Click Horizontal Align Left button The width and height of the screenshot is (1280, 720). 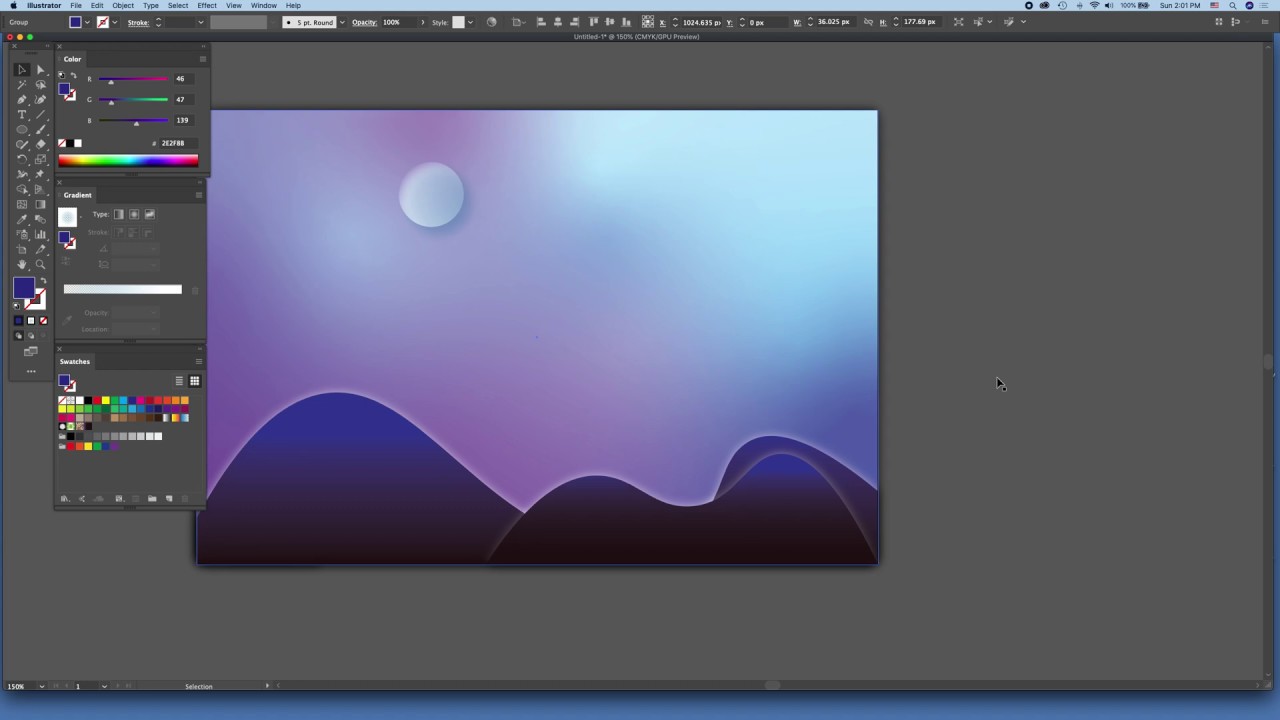click(542, 22)
